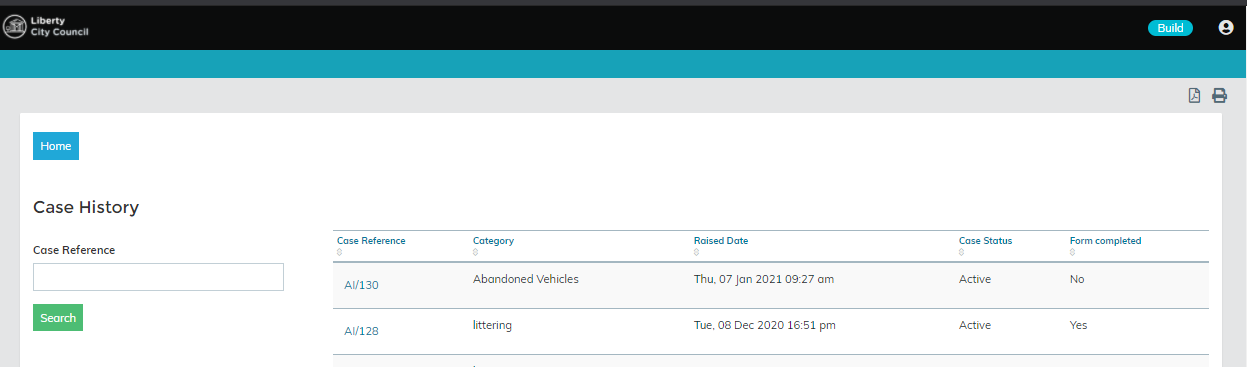Click the Case Reference column header
The image size is (1247, 367).
point(371,241)
